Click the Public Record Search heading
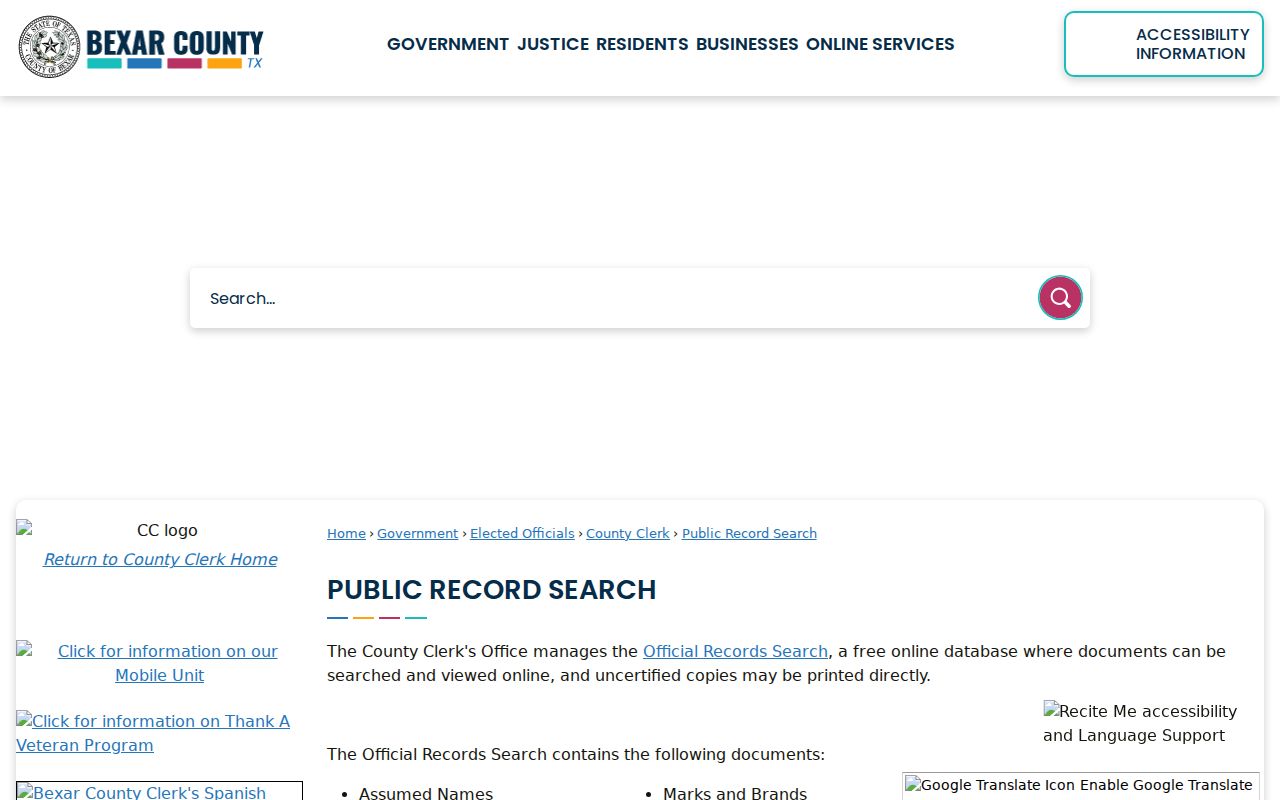The width and height of the screenshot is (1280, 800). tap(492, 590)
